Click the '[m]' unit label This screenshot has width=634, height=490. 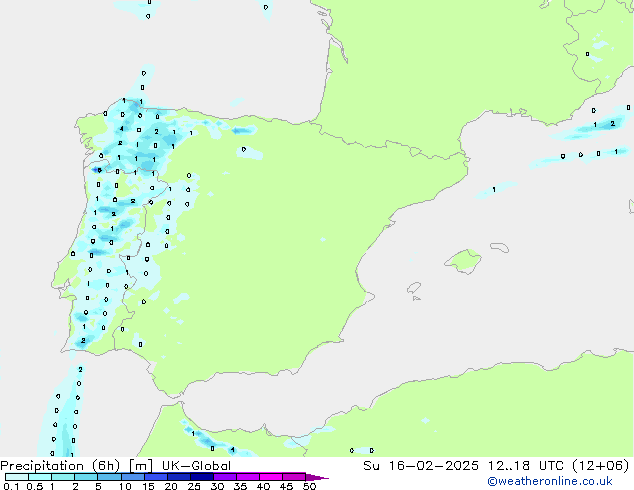(141, 466)
